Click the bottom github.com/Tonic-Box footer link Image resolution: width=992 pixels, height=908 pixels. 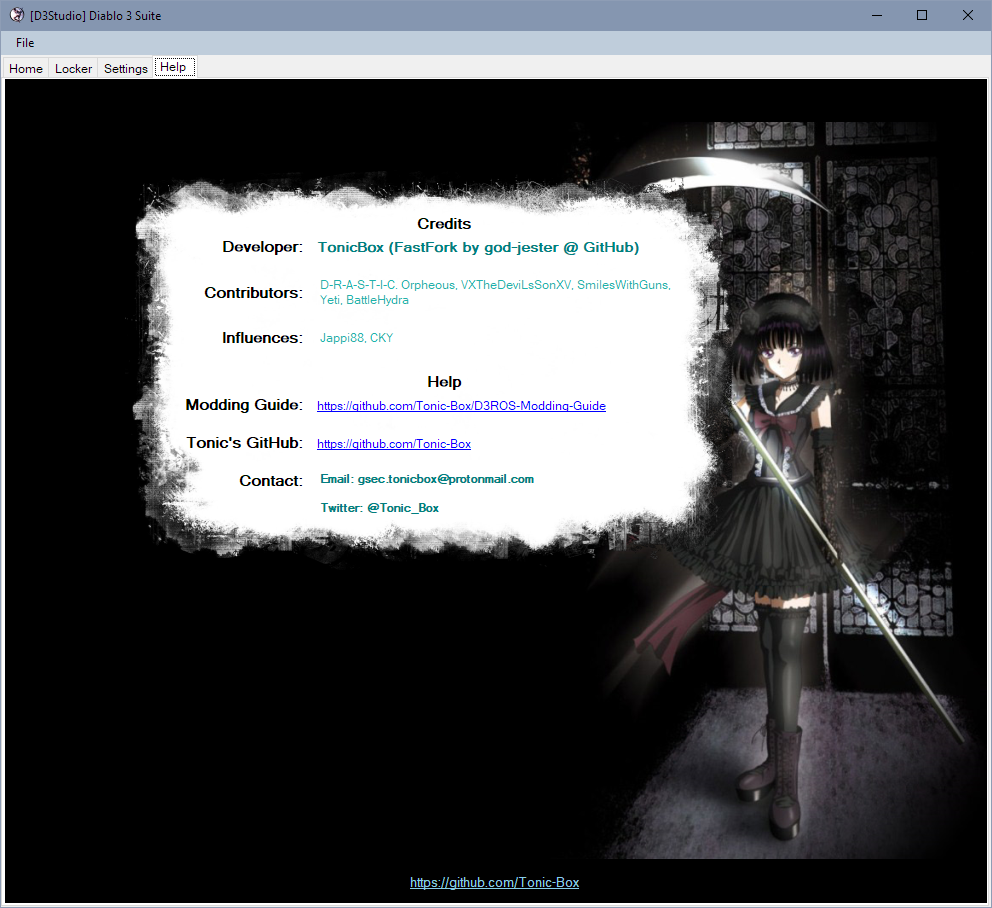(494, 882)
